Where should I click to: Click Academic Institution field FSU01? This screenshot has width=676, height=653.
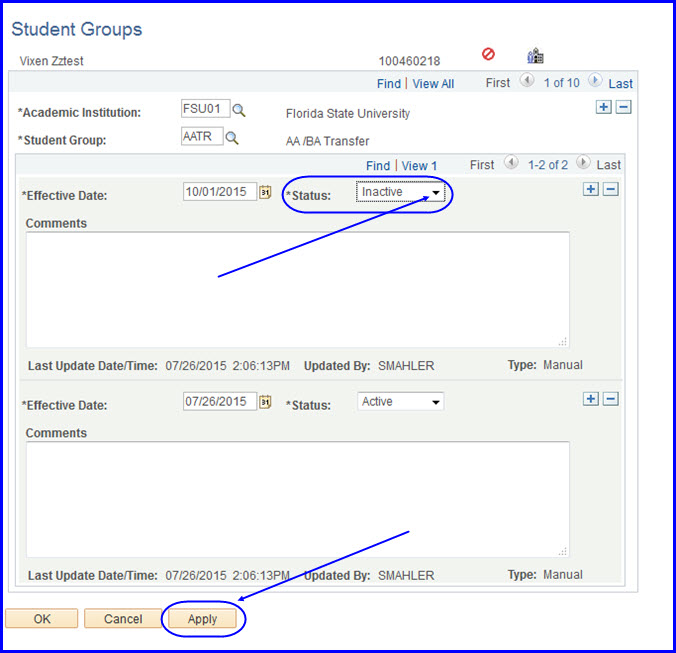click(x=205, y=109)
